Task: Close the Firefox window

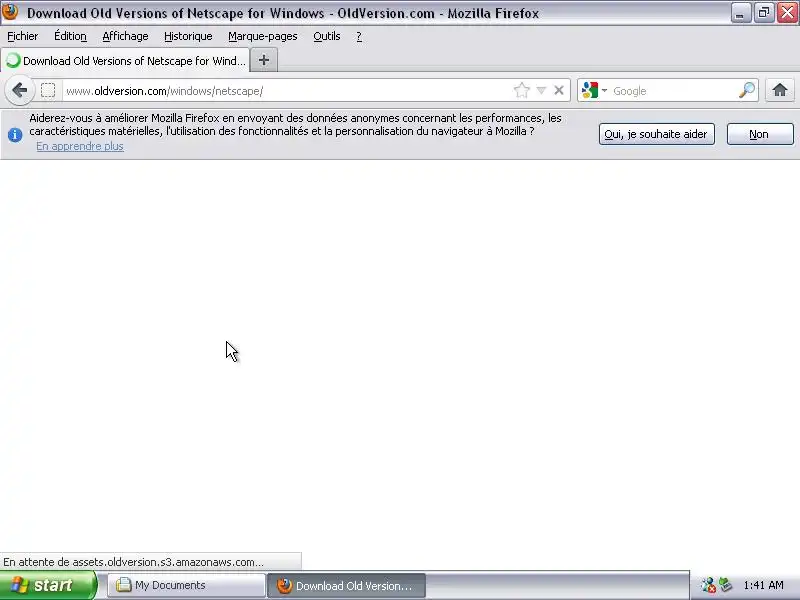Action: click(x=787, y=13)
